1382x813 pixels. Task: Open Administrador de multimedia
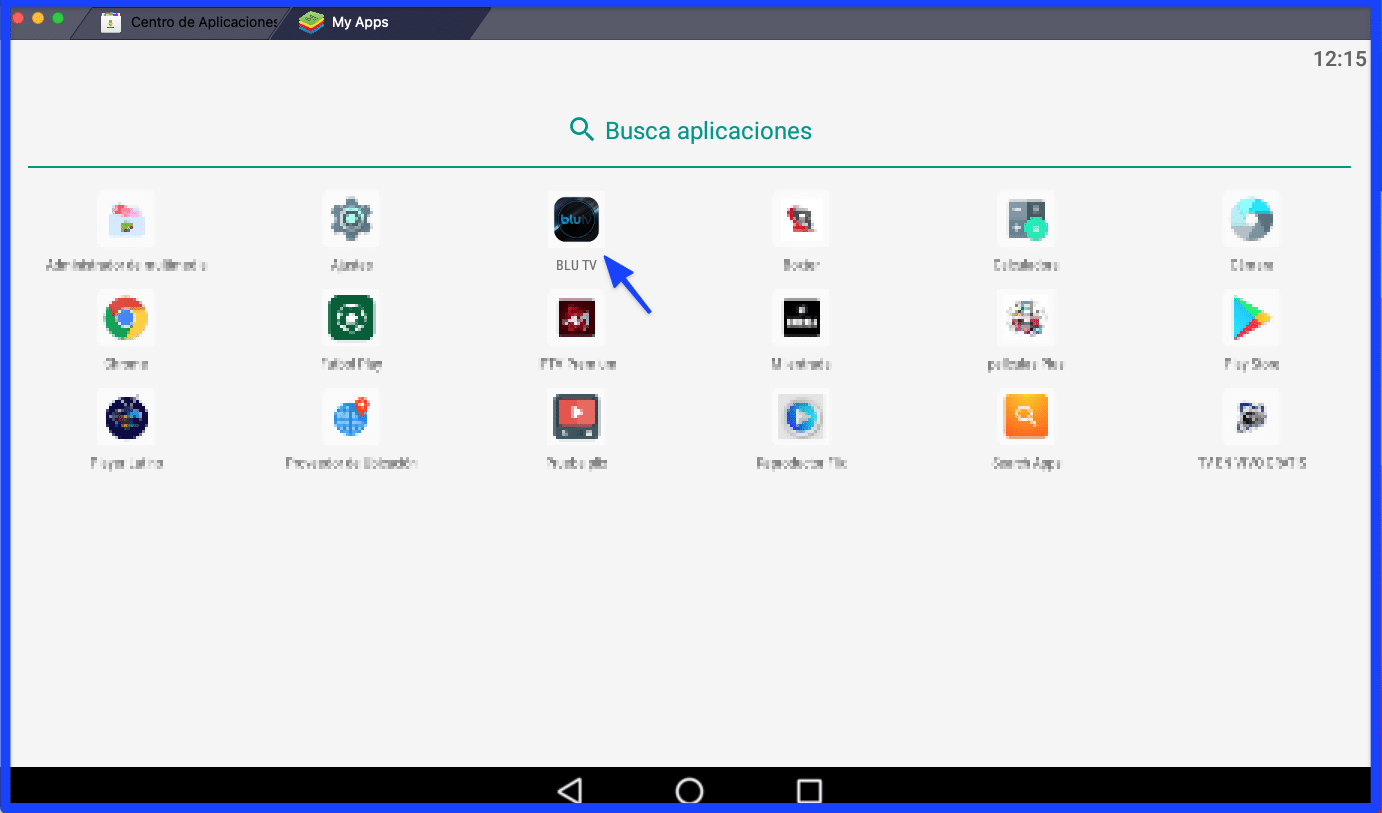pyautogui.click(x=126, y=219)
